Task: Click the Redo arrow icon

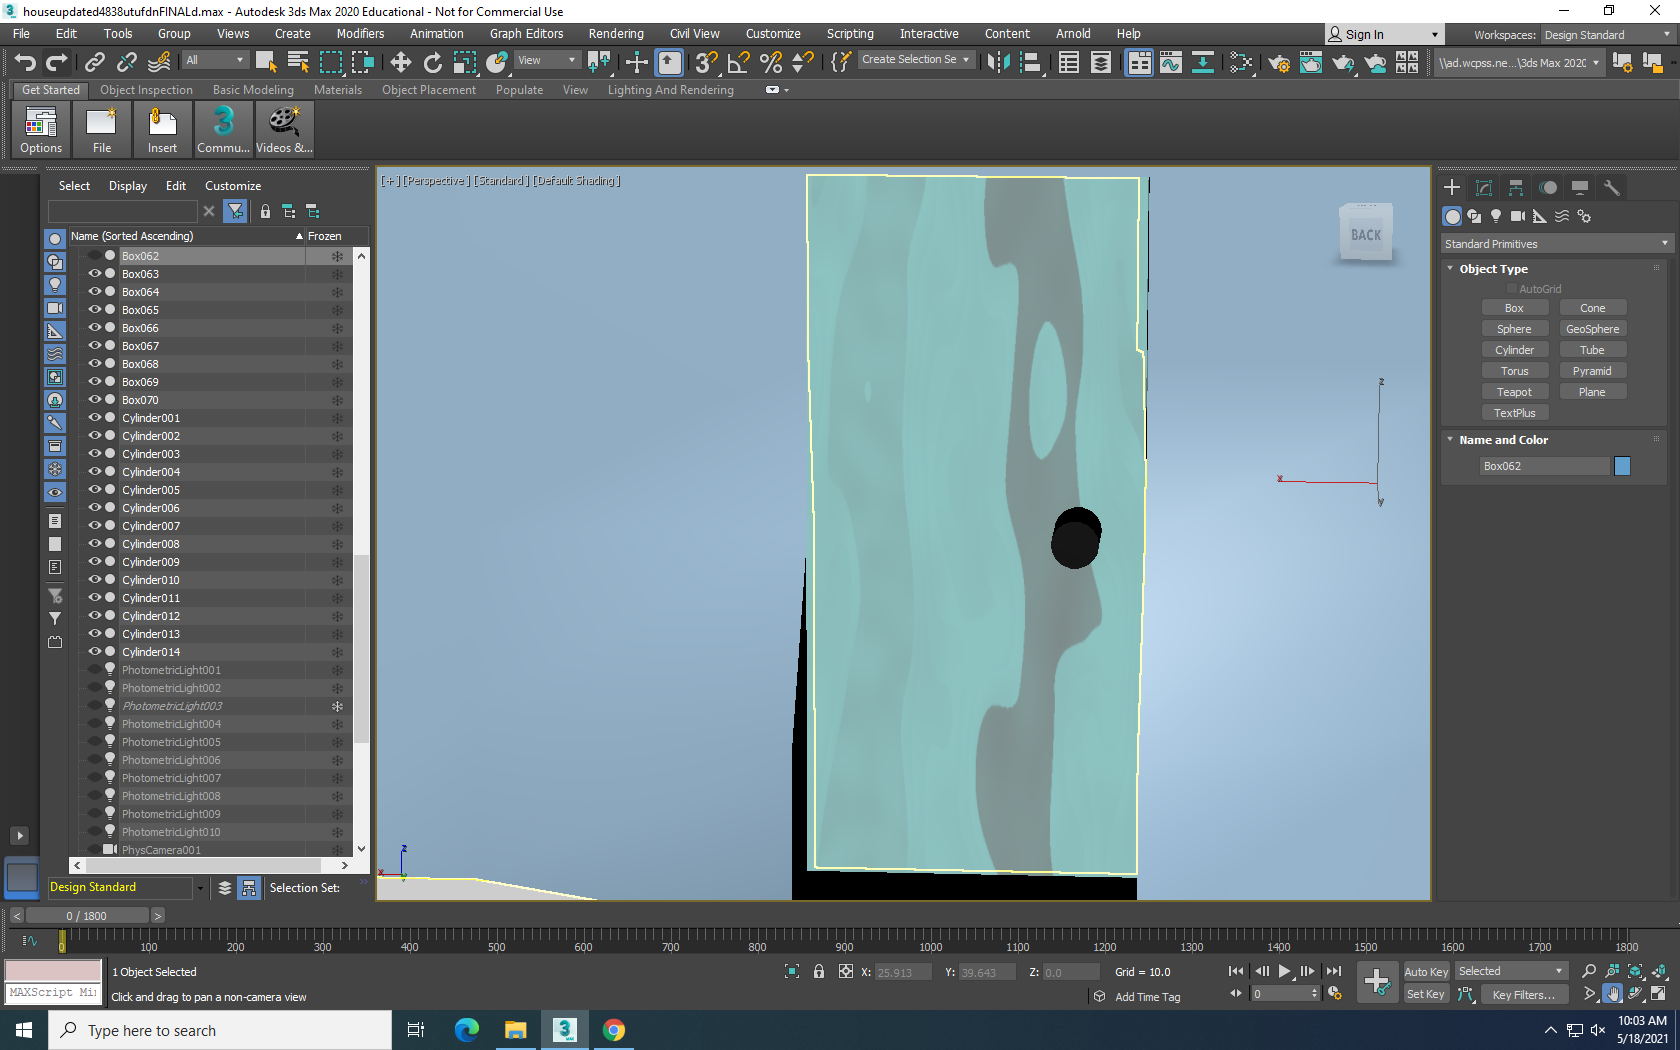Action: point(57,62)
